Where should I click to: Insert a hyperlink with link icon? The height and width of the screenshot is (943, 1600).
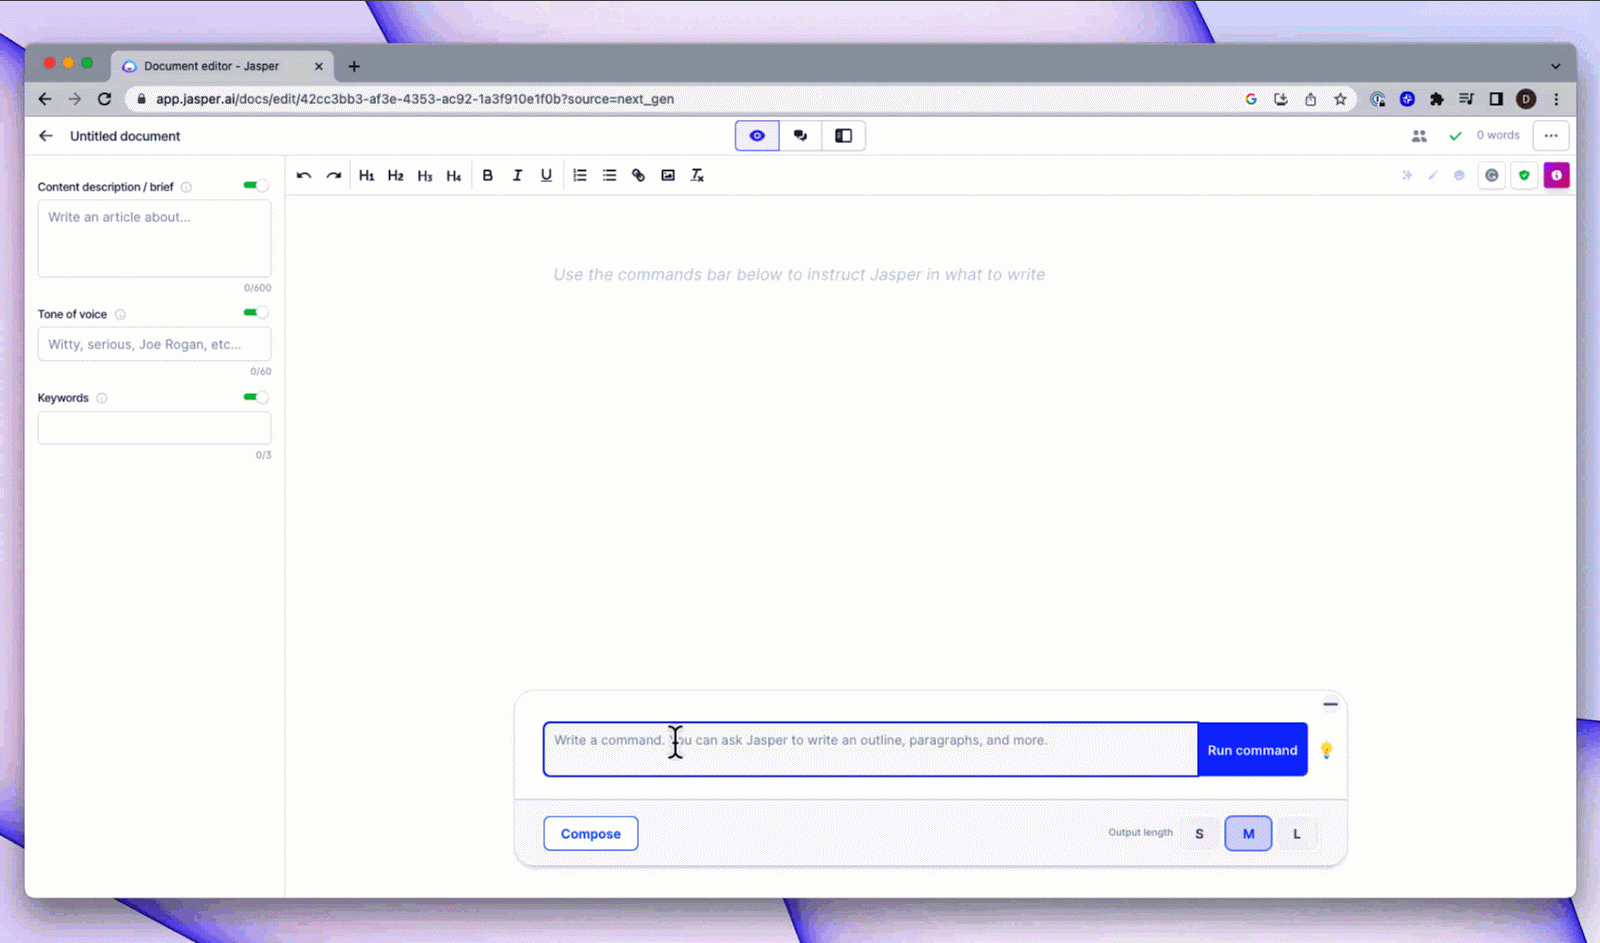coord(638,175)
